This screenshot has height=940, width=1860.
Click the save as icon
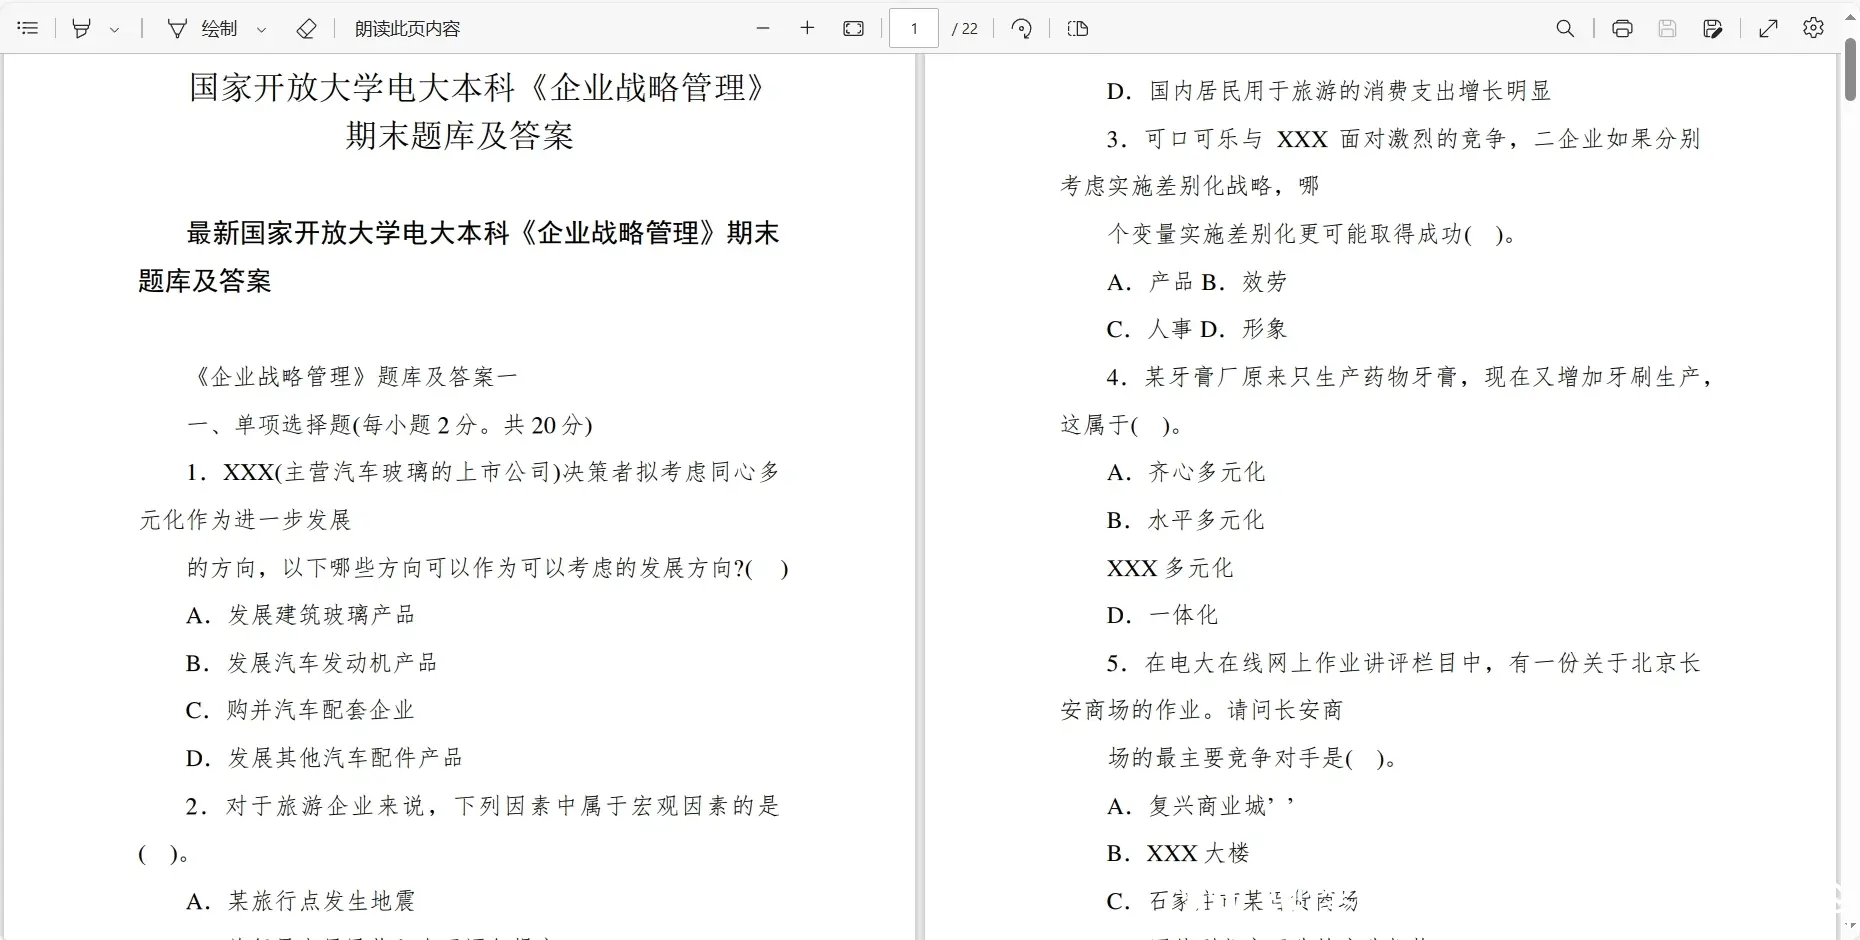[1712, 28]
